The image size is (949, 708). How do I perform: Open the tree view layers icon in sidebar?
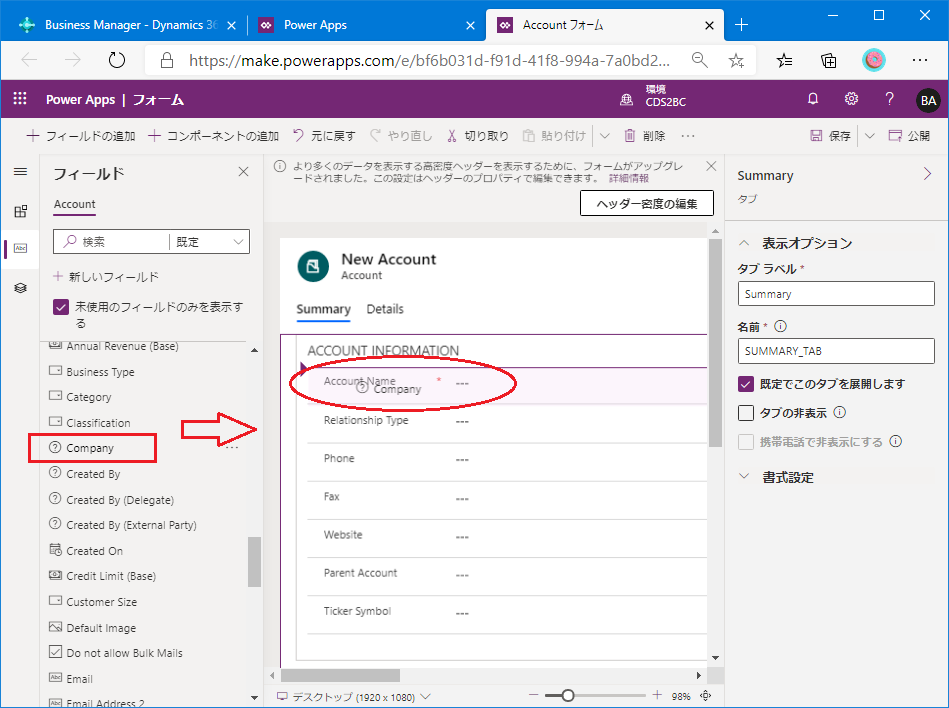pos(20,288)
